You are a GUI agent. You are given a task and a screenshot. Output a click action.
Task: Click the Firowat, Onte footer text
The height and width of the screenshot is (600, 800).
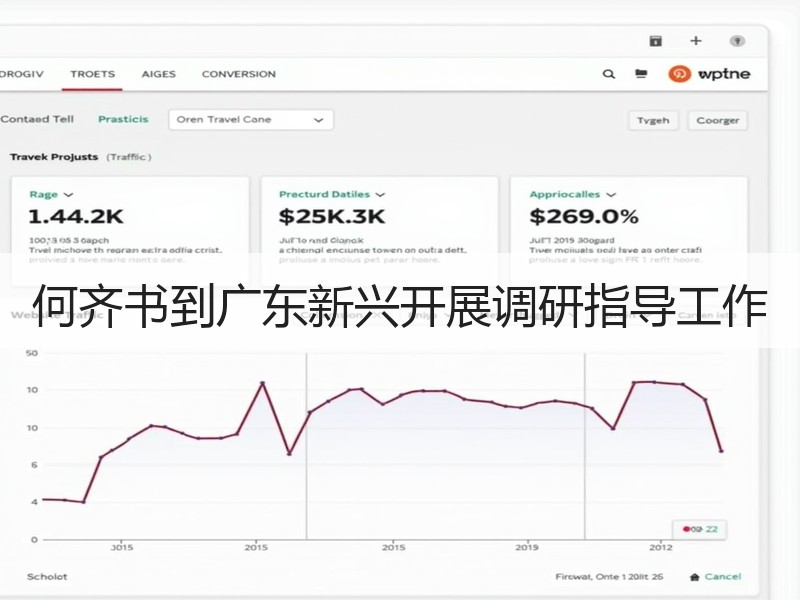click(609, 577)
